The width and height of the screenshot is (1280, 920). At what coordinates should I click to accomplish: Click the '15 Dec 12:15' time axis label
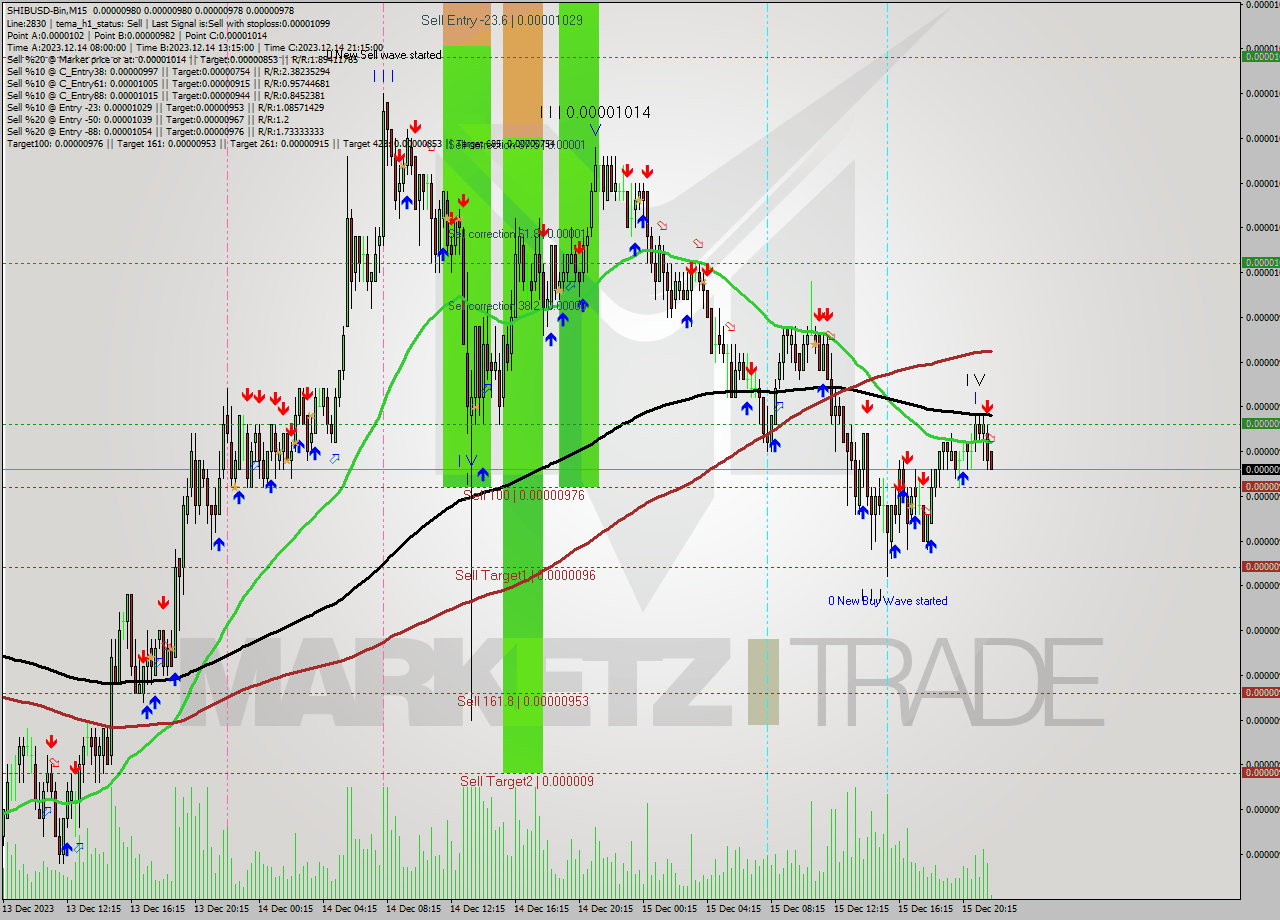tap(861, 909)
